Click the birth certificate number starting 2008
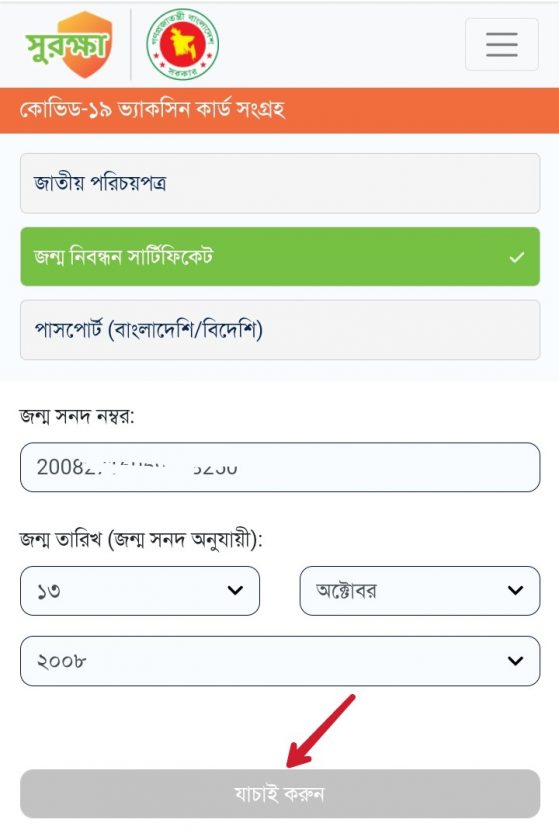 (137, 467)
